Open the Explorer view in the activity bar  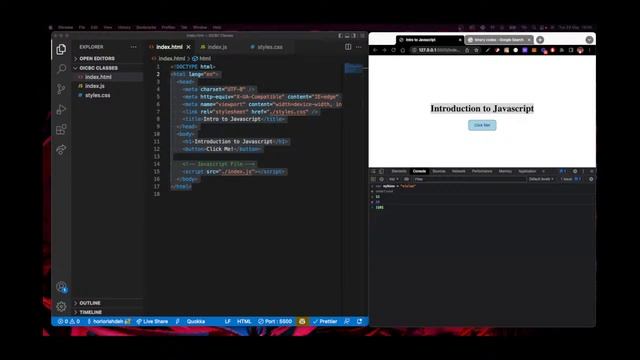click(61, 49)
